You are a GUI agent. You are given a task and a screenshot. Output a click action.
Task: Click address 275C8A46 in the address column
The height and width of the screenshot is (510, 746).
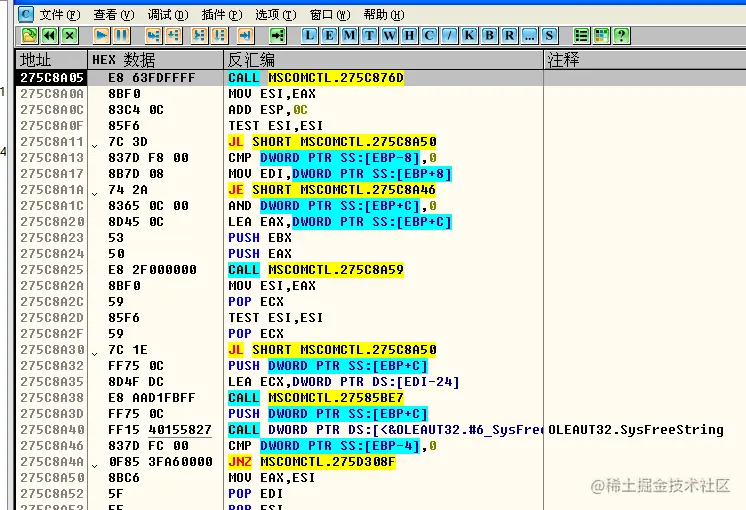(51, 446)
